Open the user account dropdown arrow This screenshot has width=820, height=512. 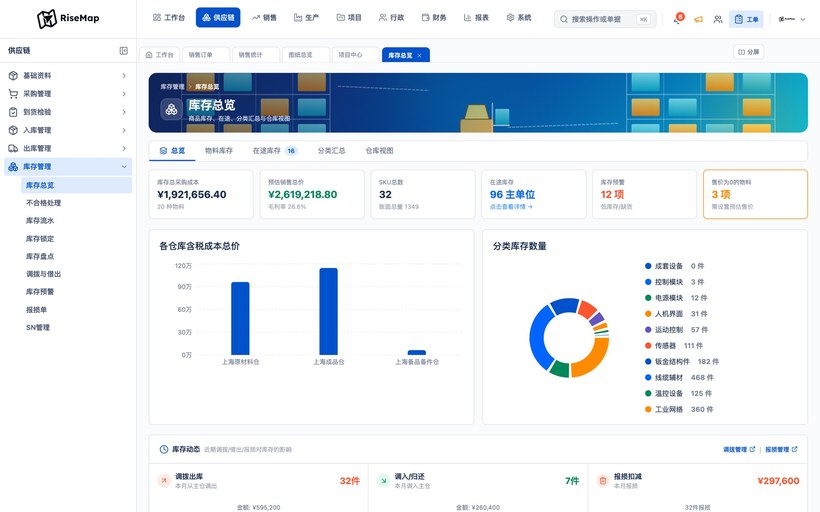pos(803,19)
